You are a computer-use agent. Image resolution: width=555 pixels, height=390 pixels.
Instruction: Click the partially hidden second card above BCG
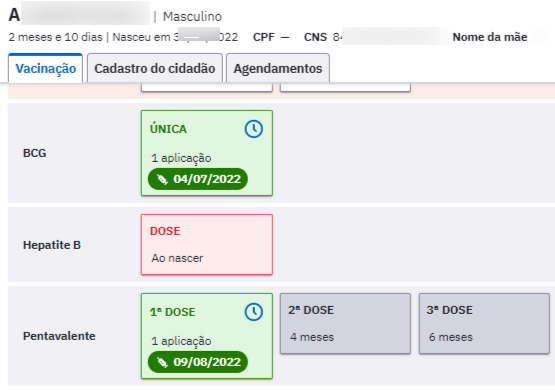pyautogui.click(x=345, y=87)
